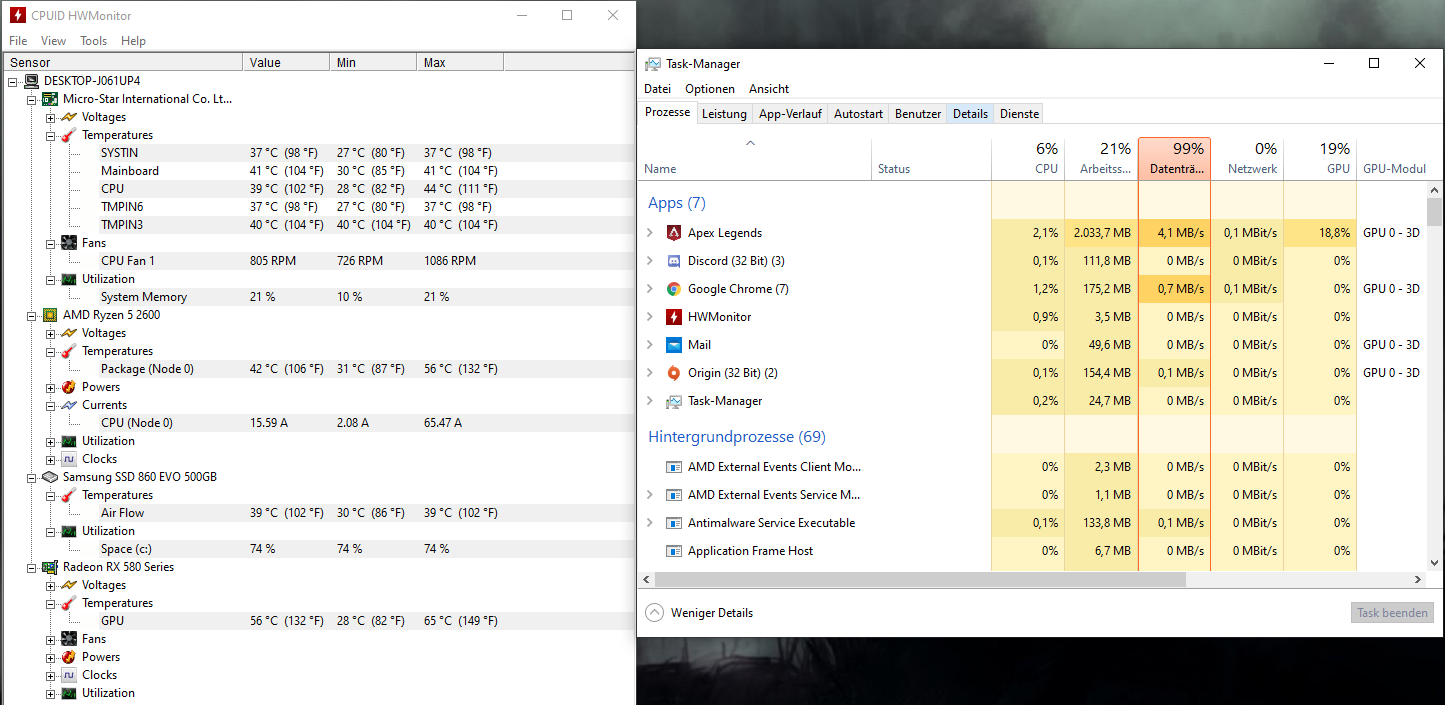The height and width of the screenshot is (705, 1445).
Task: Click the Task beenden button
Action: click(1392, 613)
